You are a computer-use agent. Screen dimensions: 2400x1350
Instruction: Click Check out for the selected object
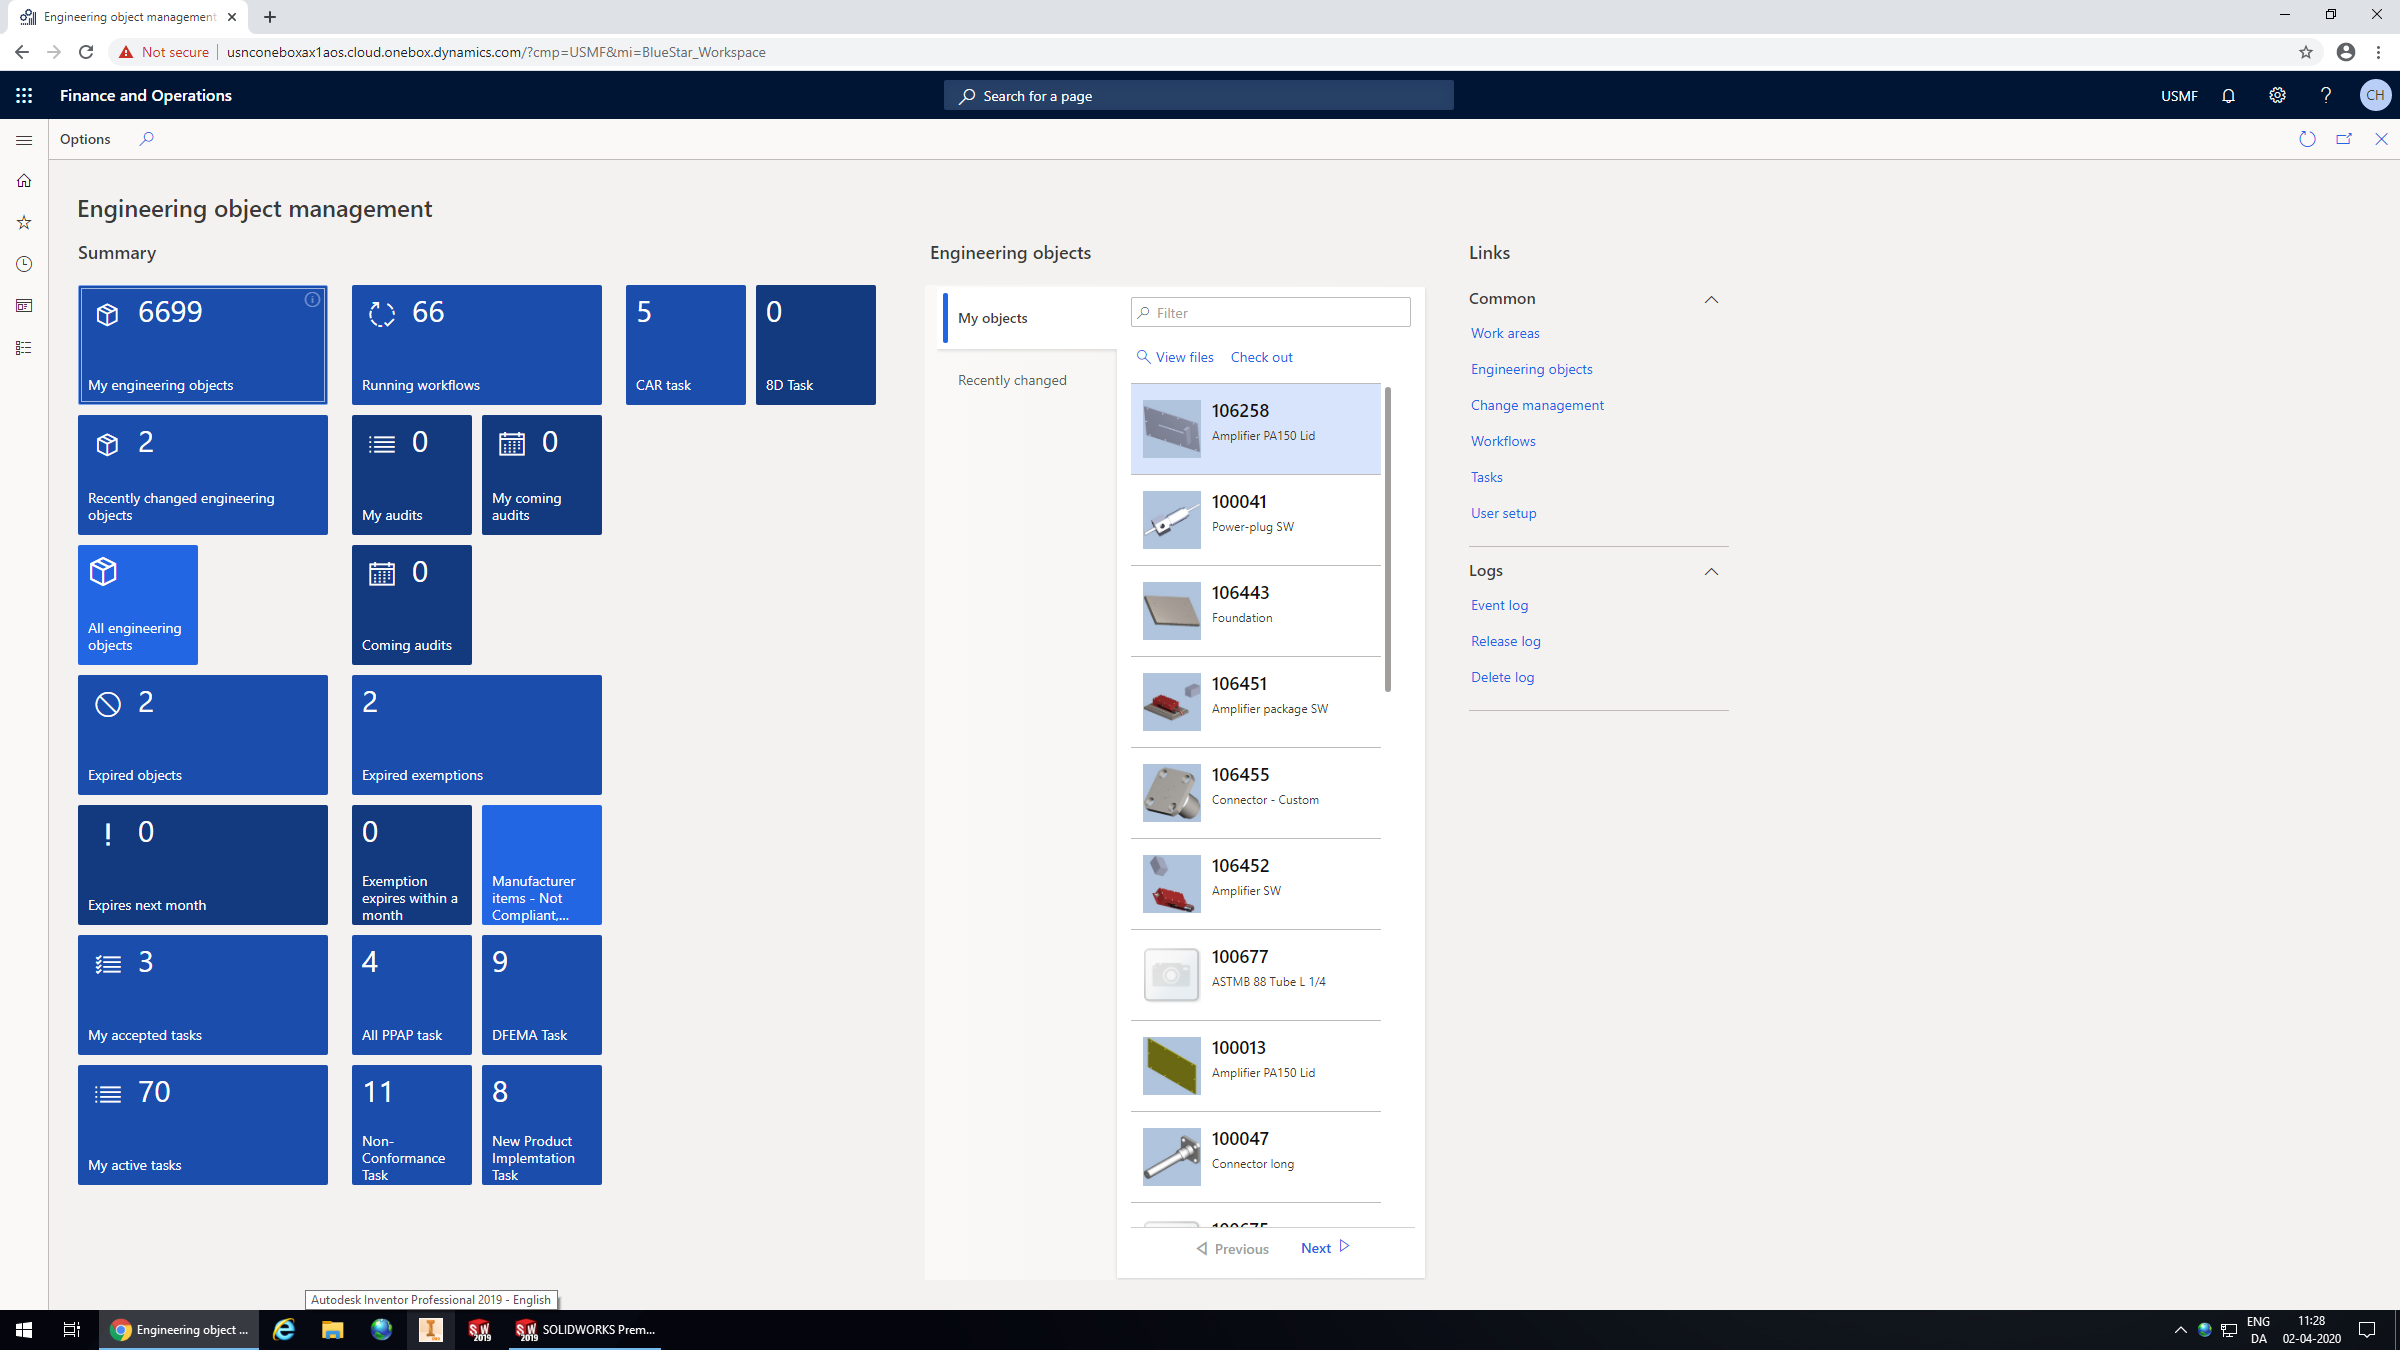pos(1261,357)
